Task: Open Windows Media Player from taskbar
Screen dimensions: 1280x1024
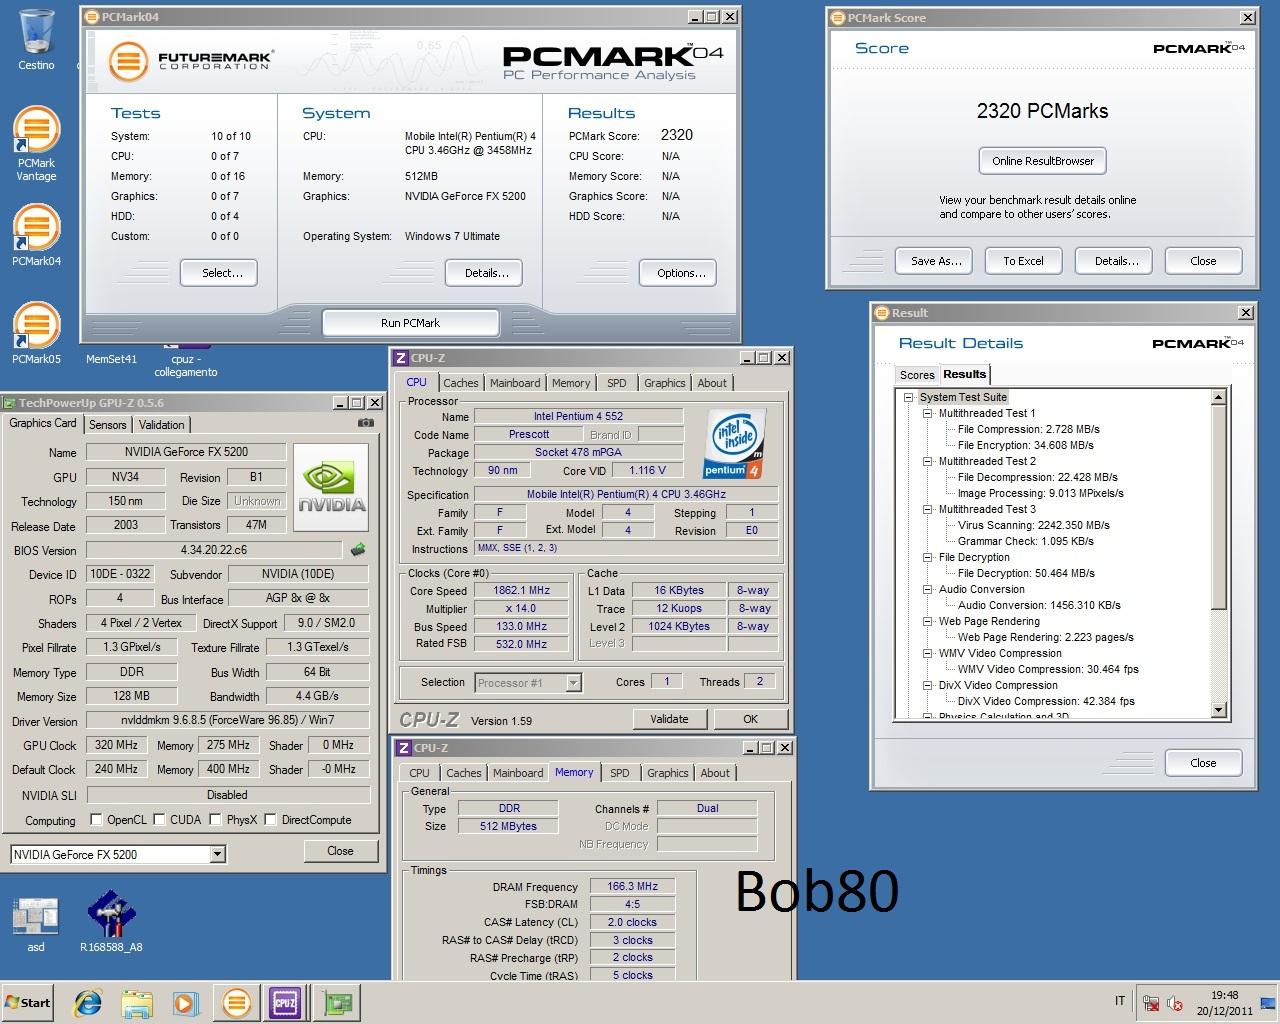Action: [186, 1003]
